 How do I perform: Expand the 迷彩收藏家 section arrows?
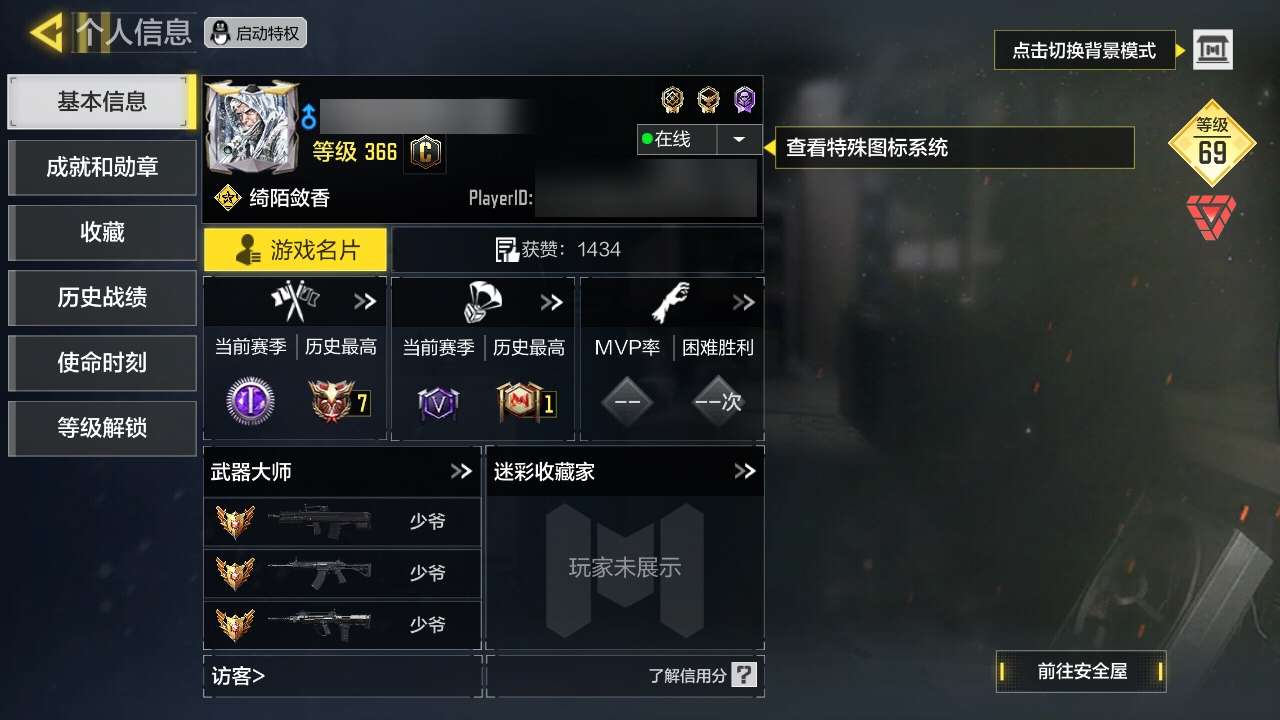tap(745, 471)
